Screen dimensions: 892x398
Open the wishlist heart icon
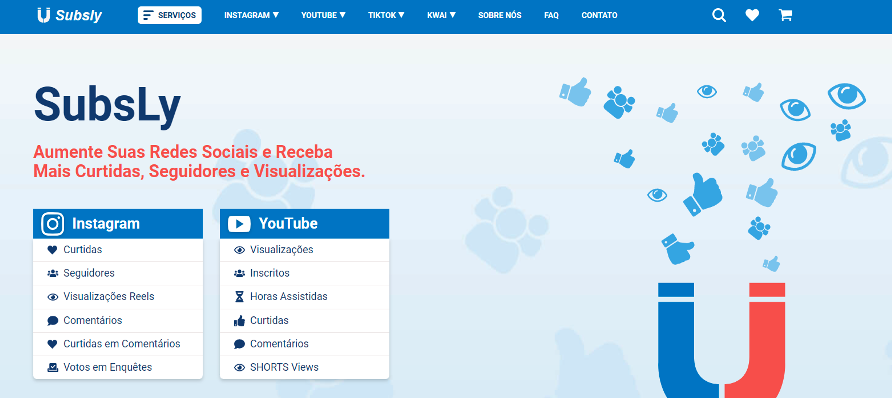pos(752,16)
